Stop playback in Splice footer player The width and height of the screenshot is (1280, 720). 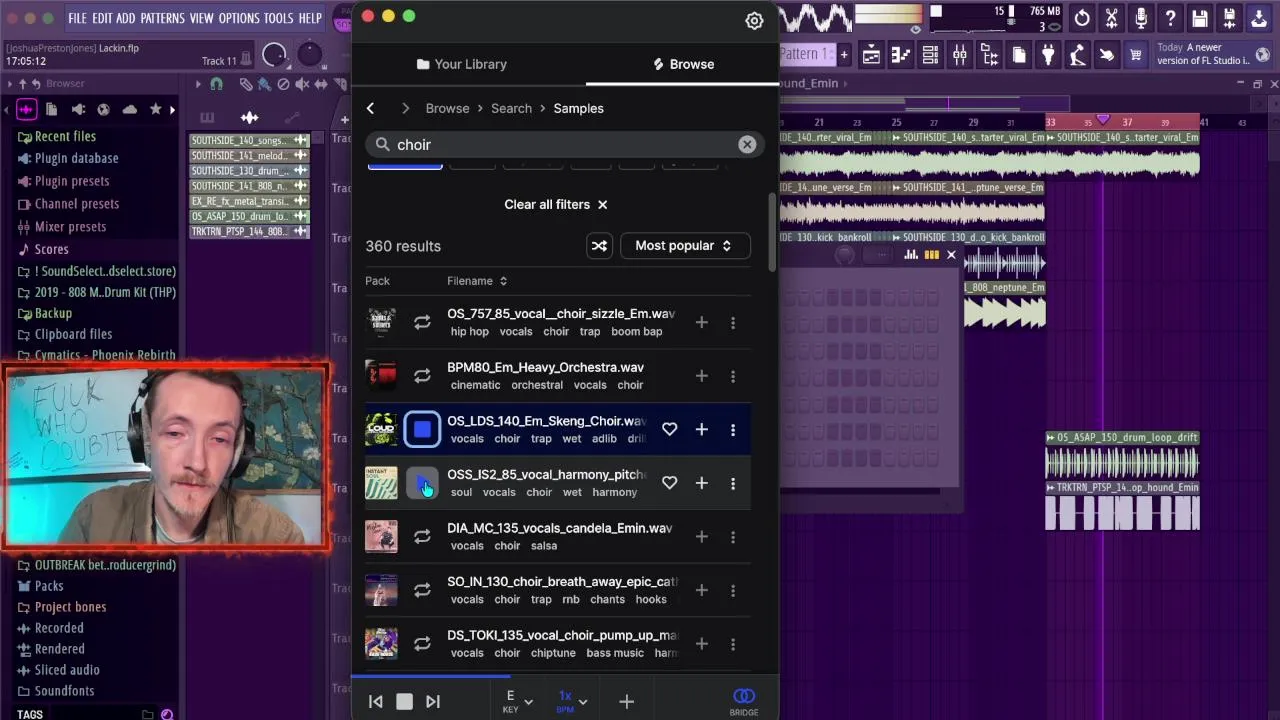404,702
